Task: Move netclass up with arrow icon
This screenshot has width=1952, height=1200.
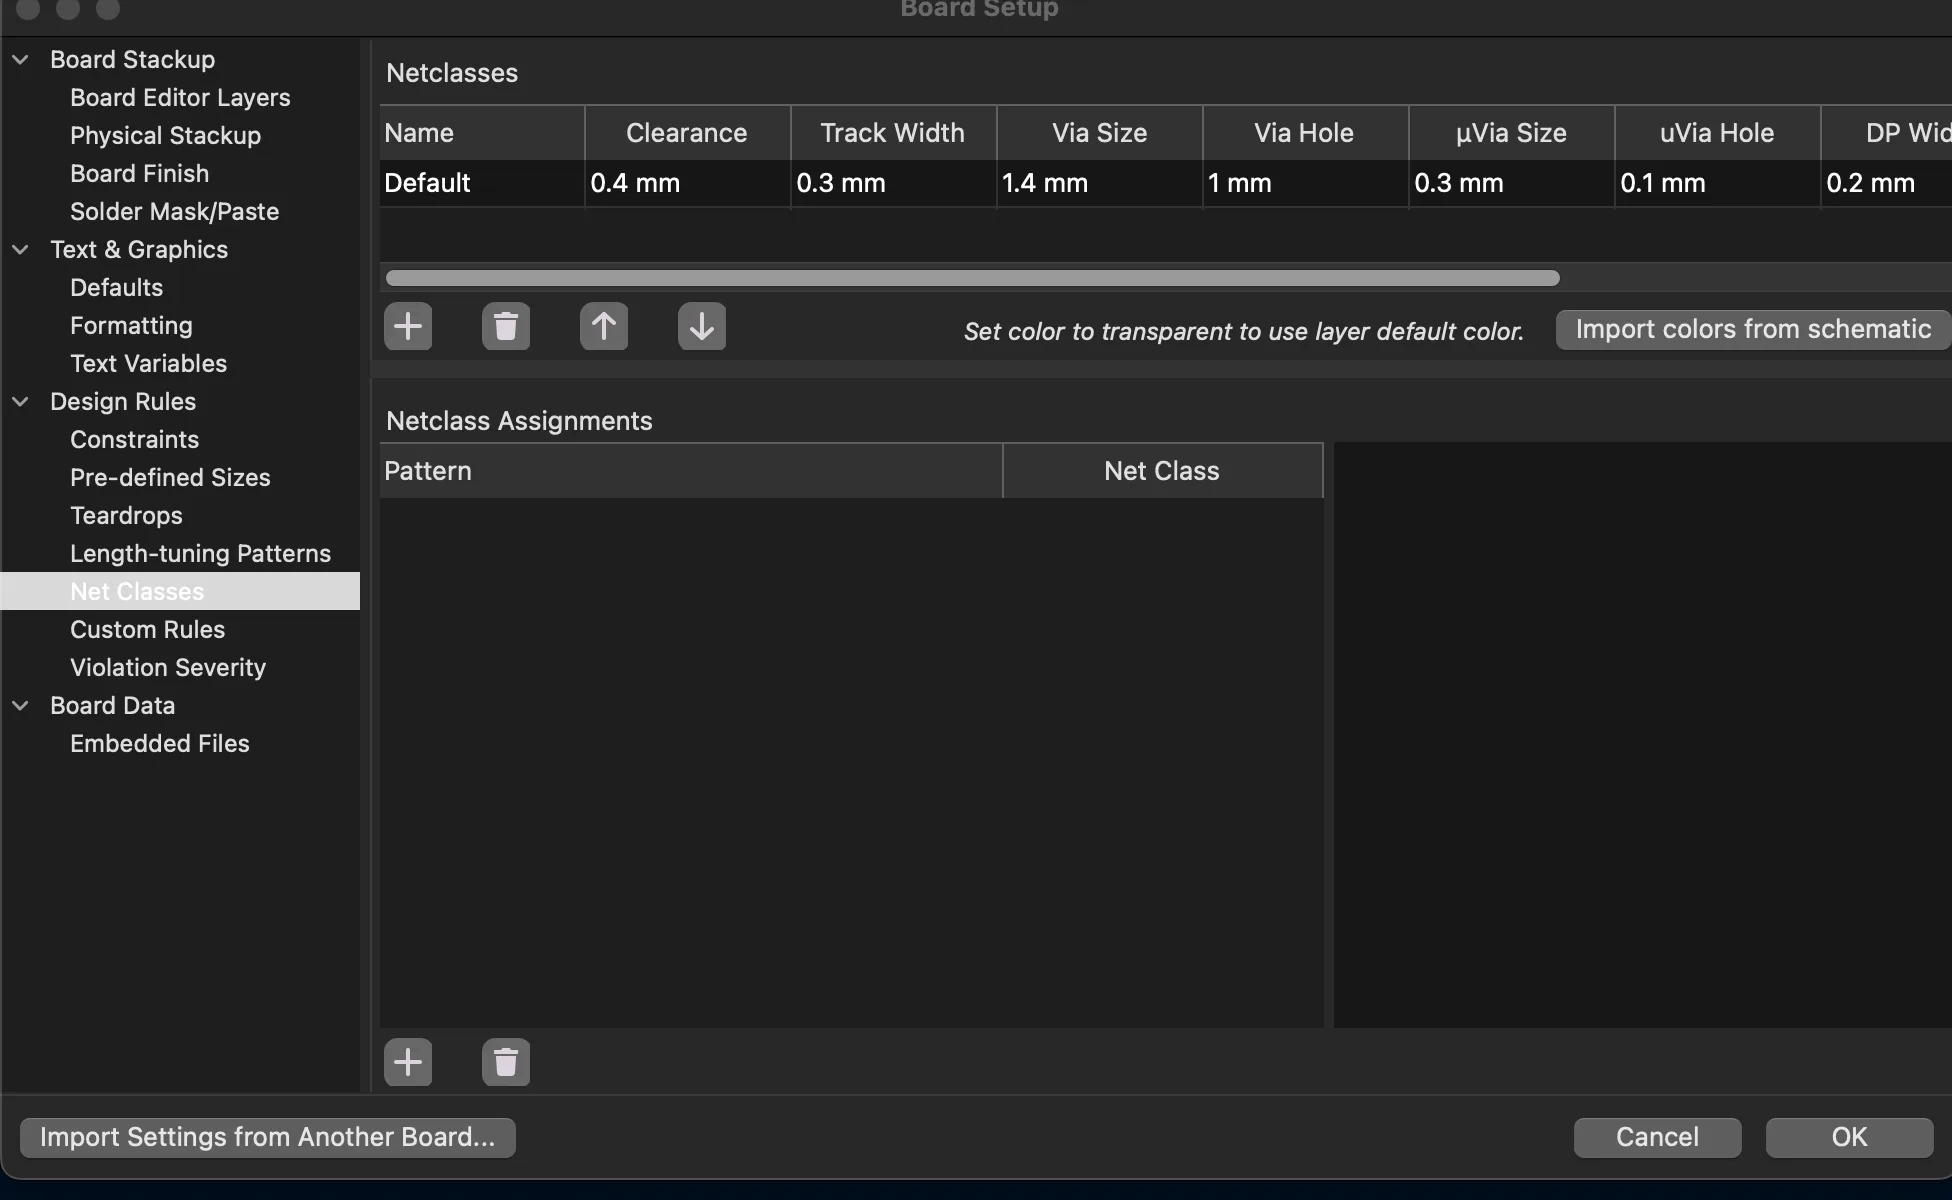Action: click(604, 326)
